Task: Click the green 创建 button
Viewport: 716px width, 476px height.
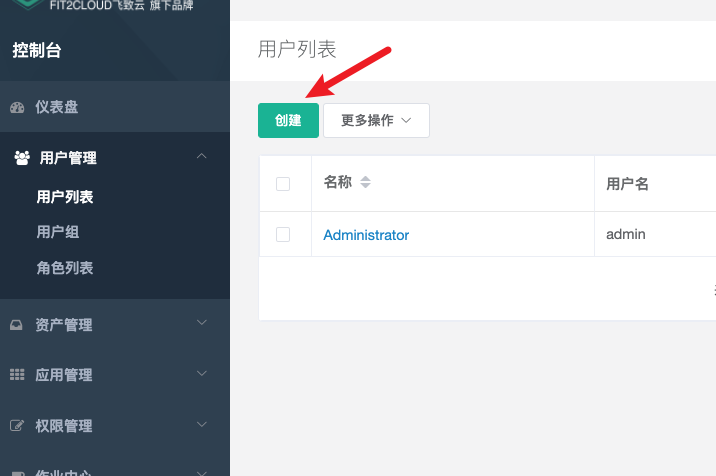Action: tap(288, 120)
